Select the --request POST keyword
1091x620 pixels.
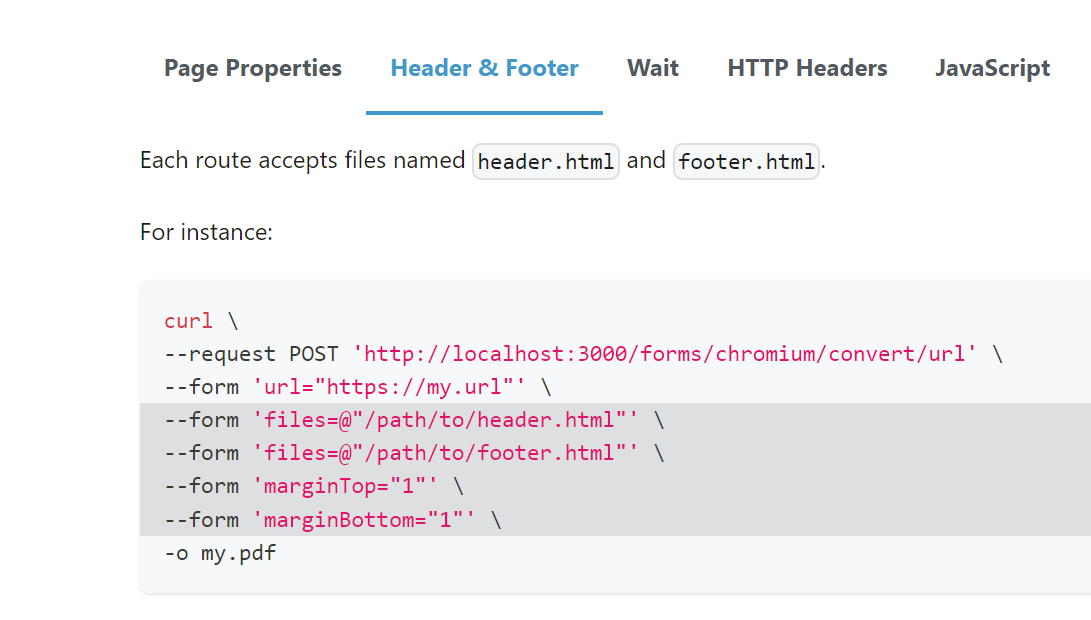[x=255, y=353]
